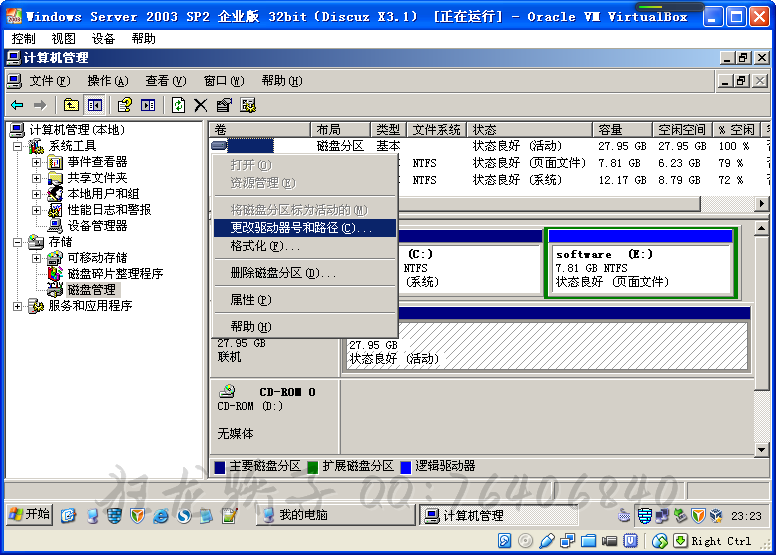Viewport: 776px width, 555px height.
Task: Click the volume list horizontal scroll right arrow
Action: [761, 203]
